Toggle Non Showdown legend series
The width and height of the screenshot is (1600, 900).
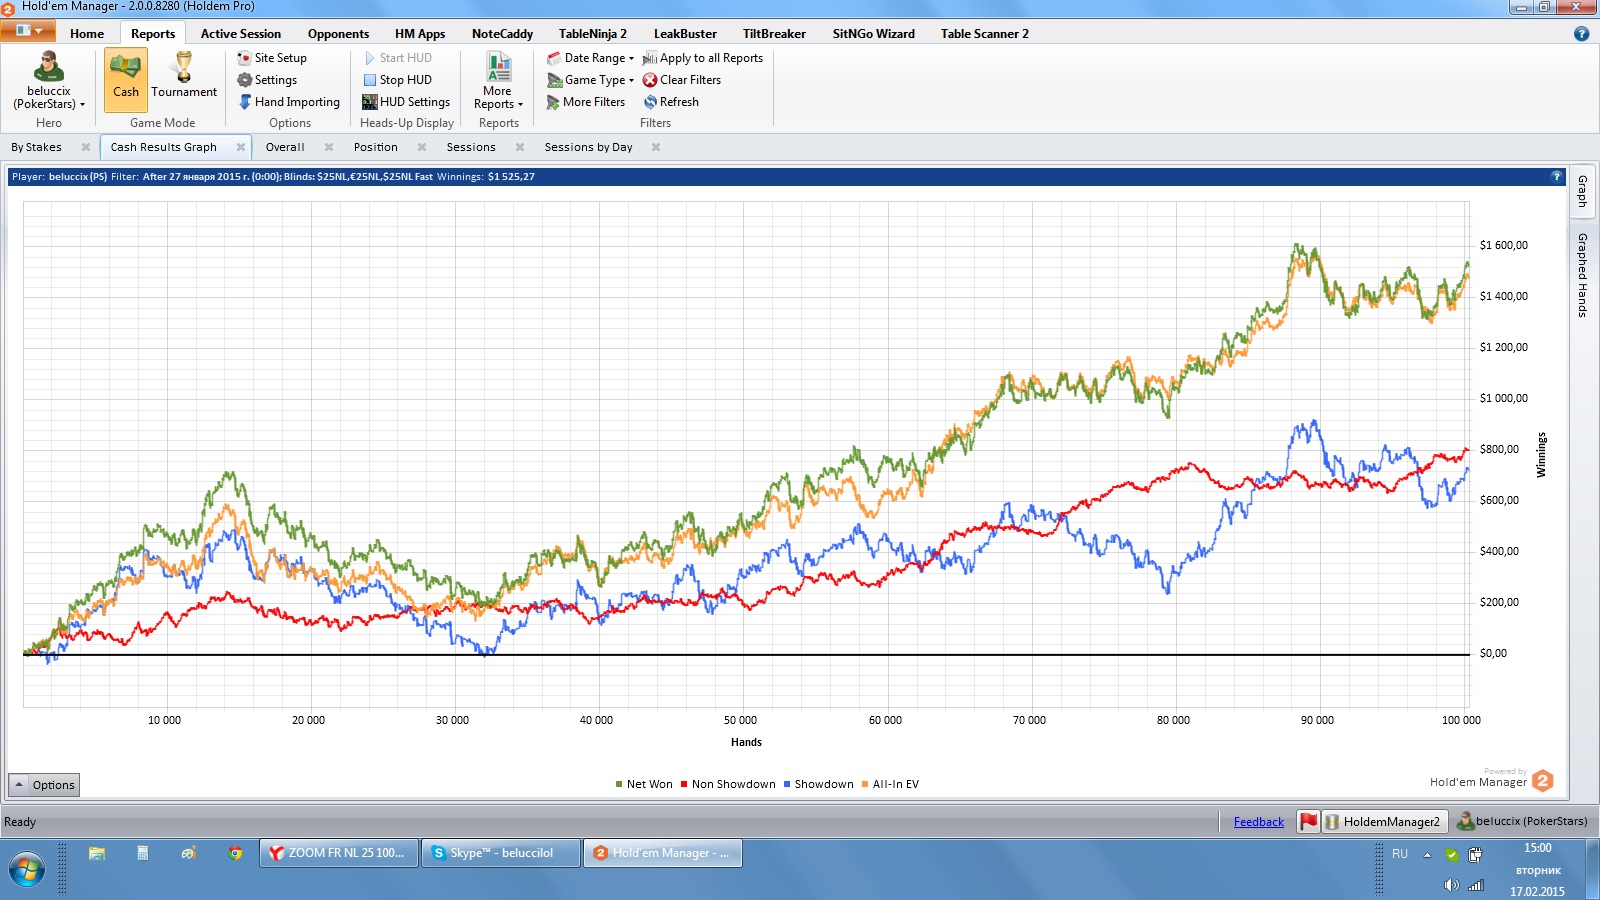click(x=728, y=784)
